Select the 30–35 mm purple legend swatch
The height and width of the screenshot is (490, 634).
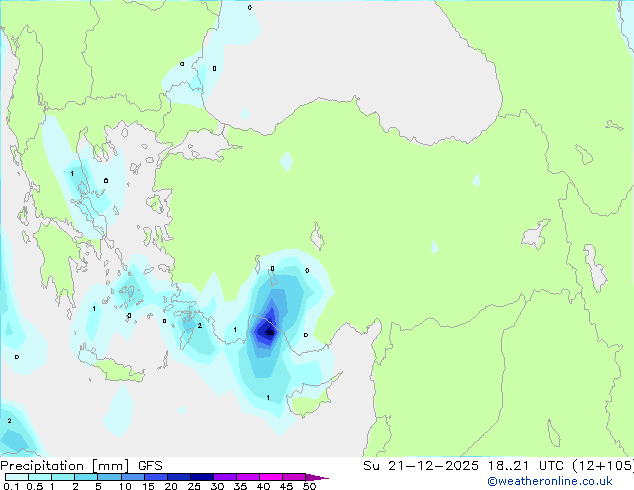(x=225, y=477)
